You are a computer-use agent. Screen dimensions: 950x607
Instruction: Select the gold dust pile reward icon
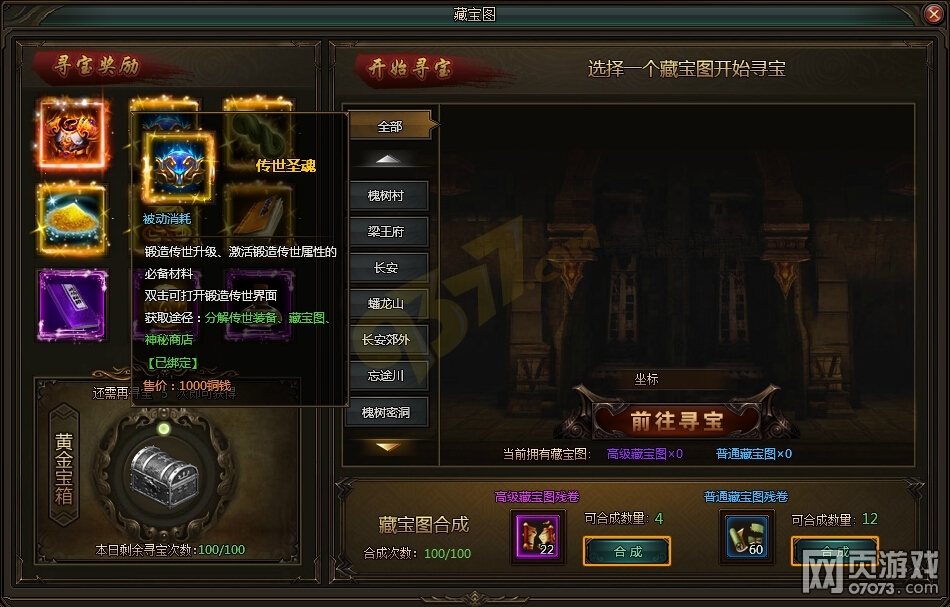coord(72,219)
